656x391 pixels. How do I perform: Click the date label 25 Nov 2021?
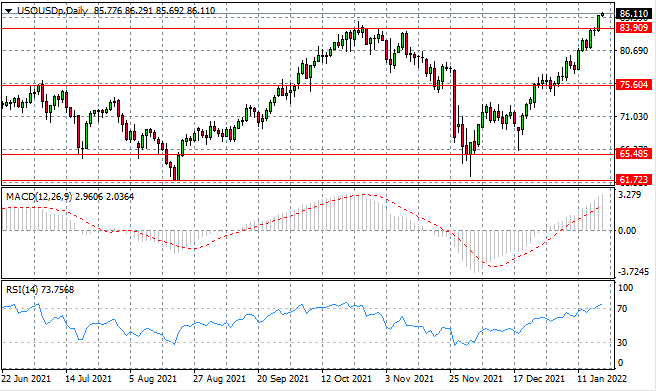click(x=476, y=379)
